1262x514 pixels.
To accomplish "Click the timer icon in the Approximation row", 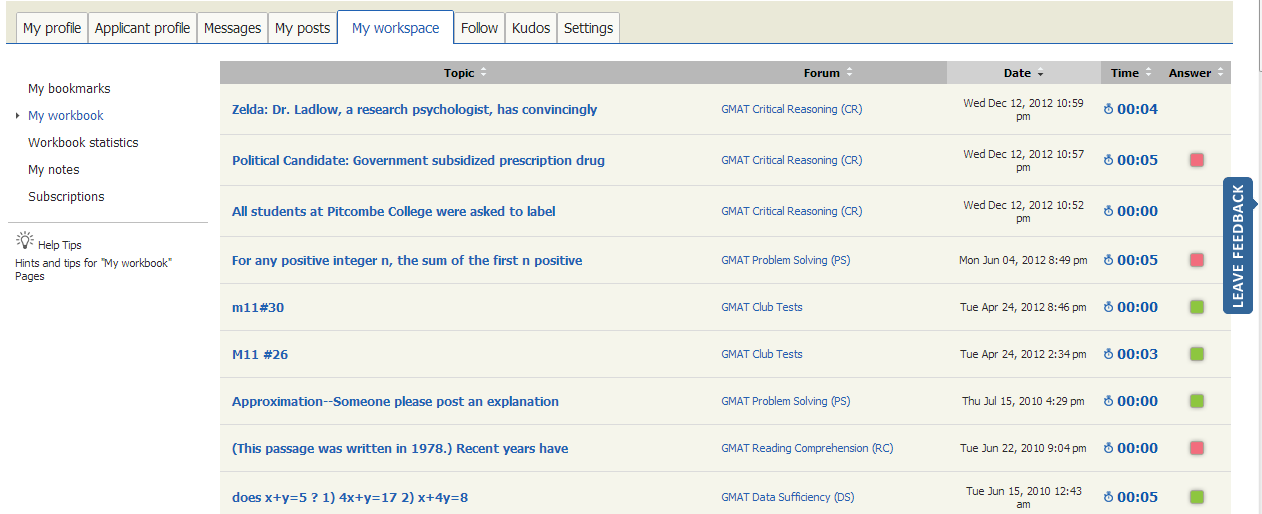I will [x=1108, y=401].
